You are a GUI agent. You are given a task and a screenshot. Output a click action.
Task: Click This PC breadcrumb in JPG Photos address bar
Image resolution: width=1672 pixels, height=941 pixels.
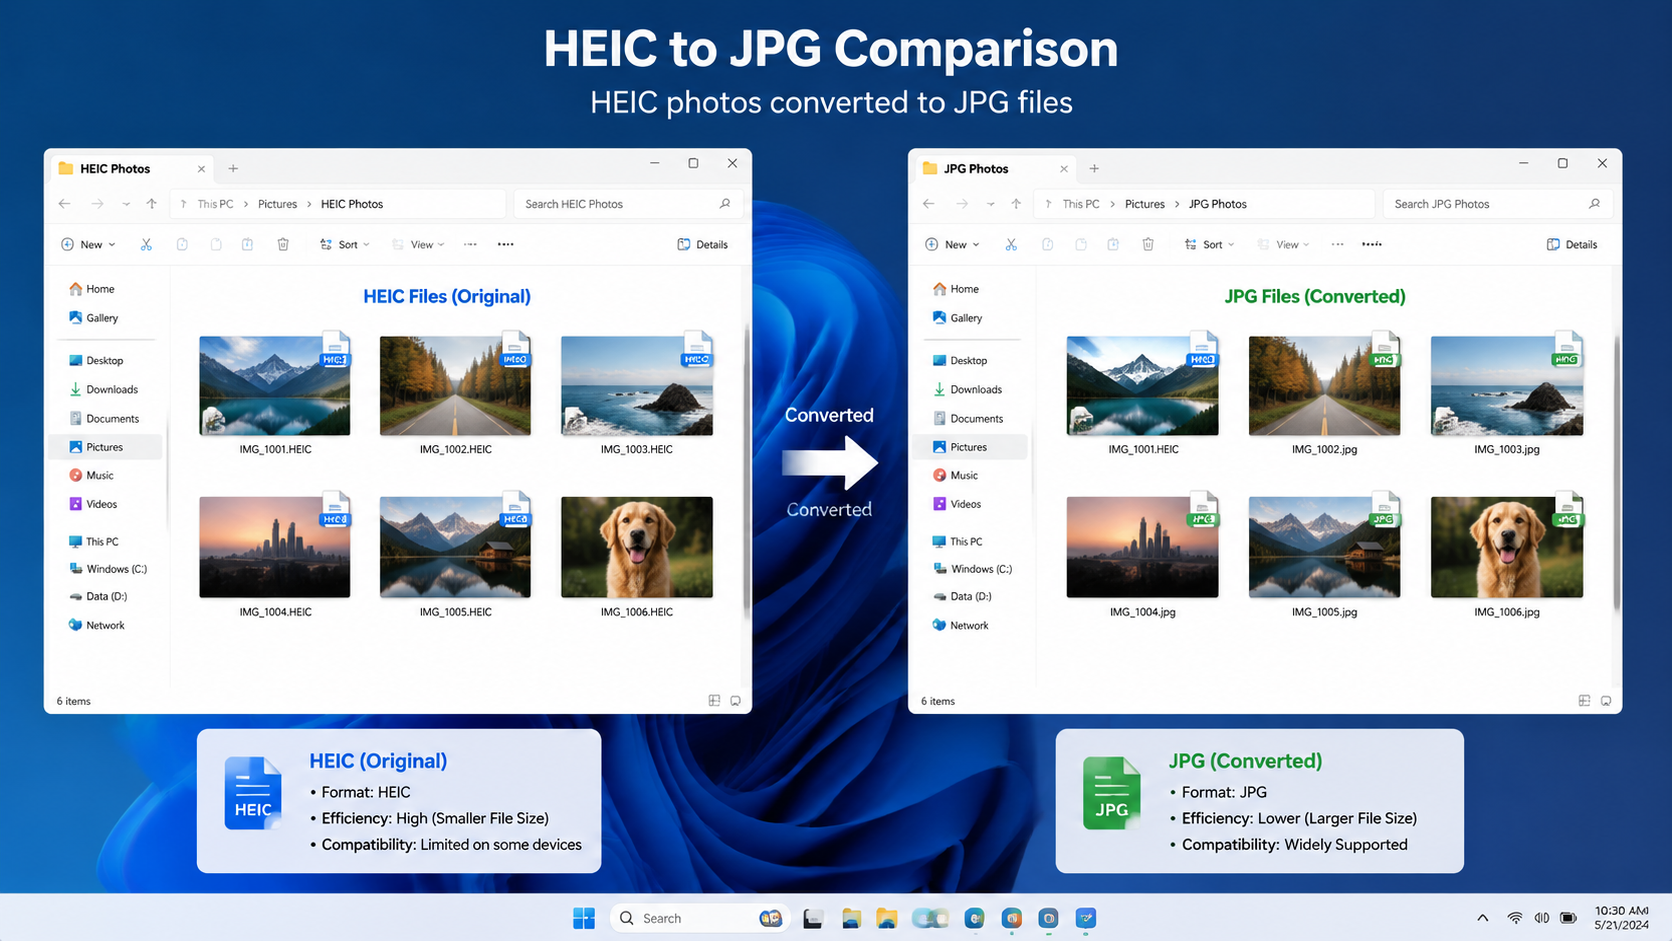[1081, 204]
